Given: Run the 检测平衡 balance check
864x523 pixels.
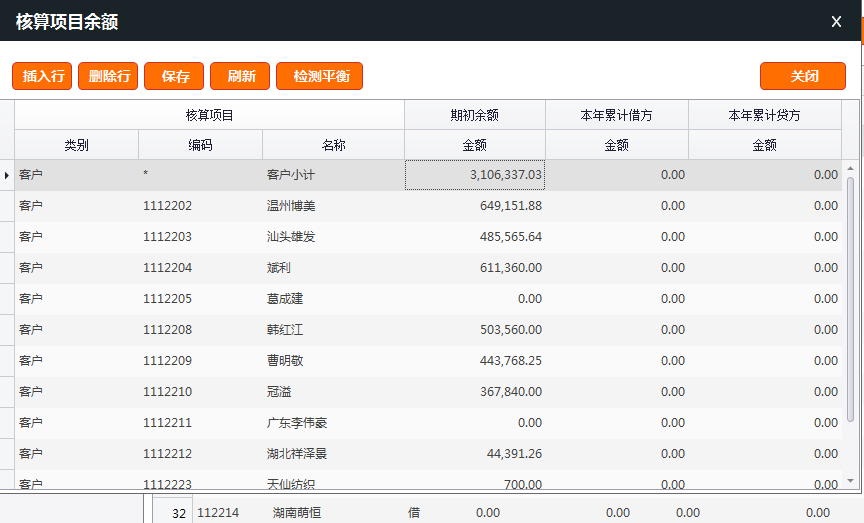Looking at the screenshot, I should click(319, 76).
